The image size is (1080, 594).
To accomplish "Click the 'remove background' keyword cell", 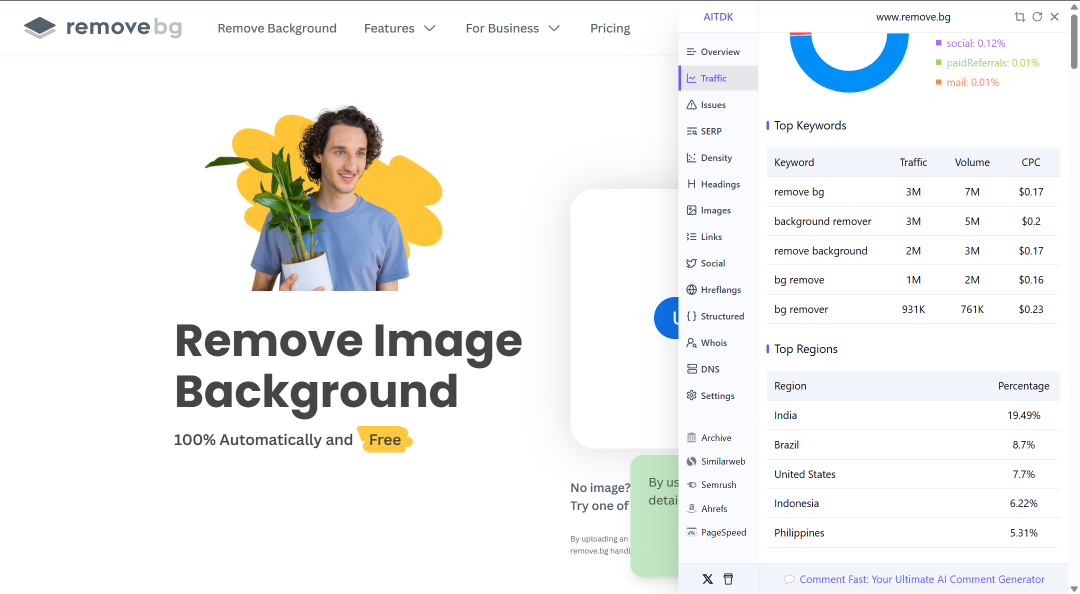I will pyautogui.click(x=820, y=251).
